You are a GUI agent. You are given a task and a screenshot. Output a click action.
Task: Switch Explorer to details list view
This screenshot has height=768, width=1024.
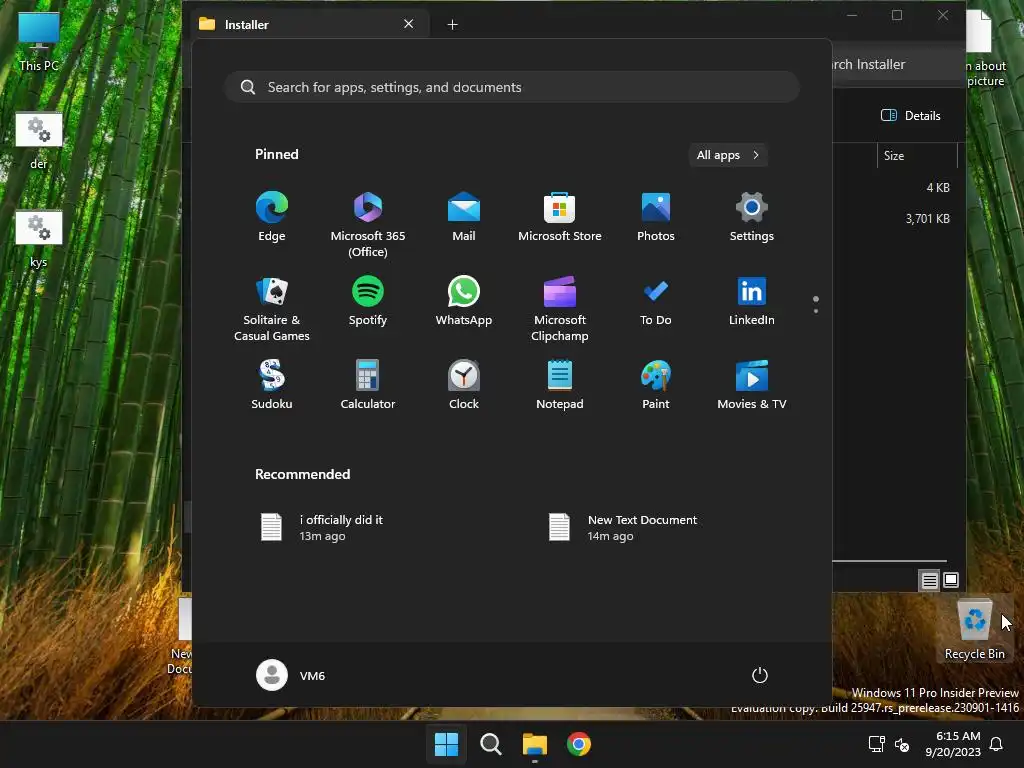[x=929, y=580]
